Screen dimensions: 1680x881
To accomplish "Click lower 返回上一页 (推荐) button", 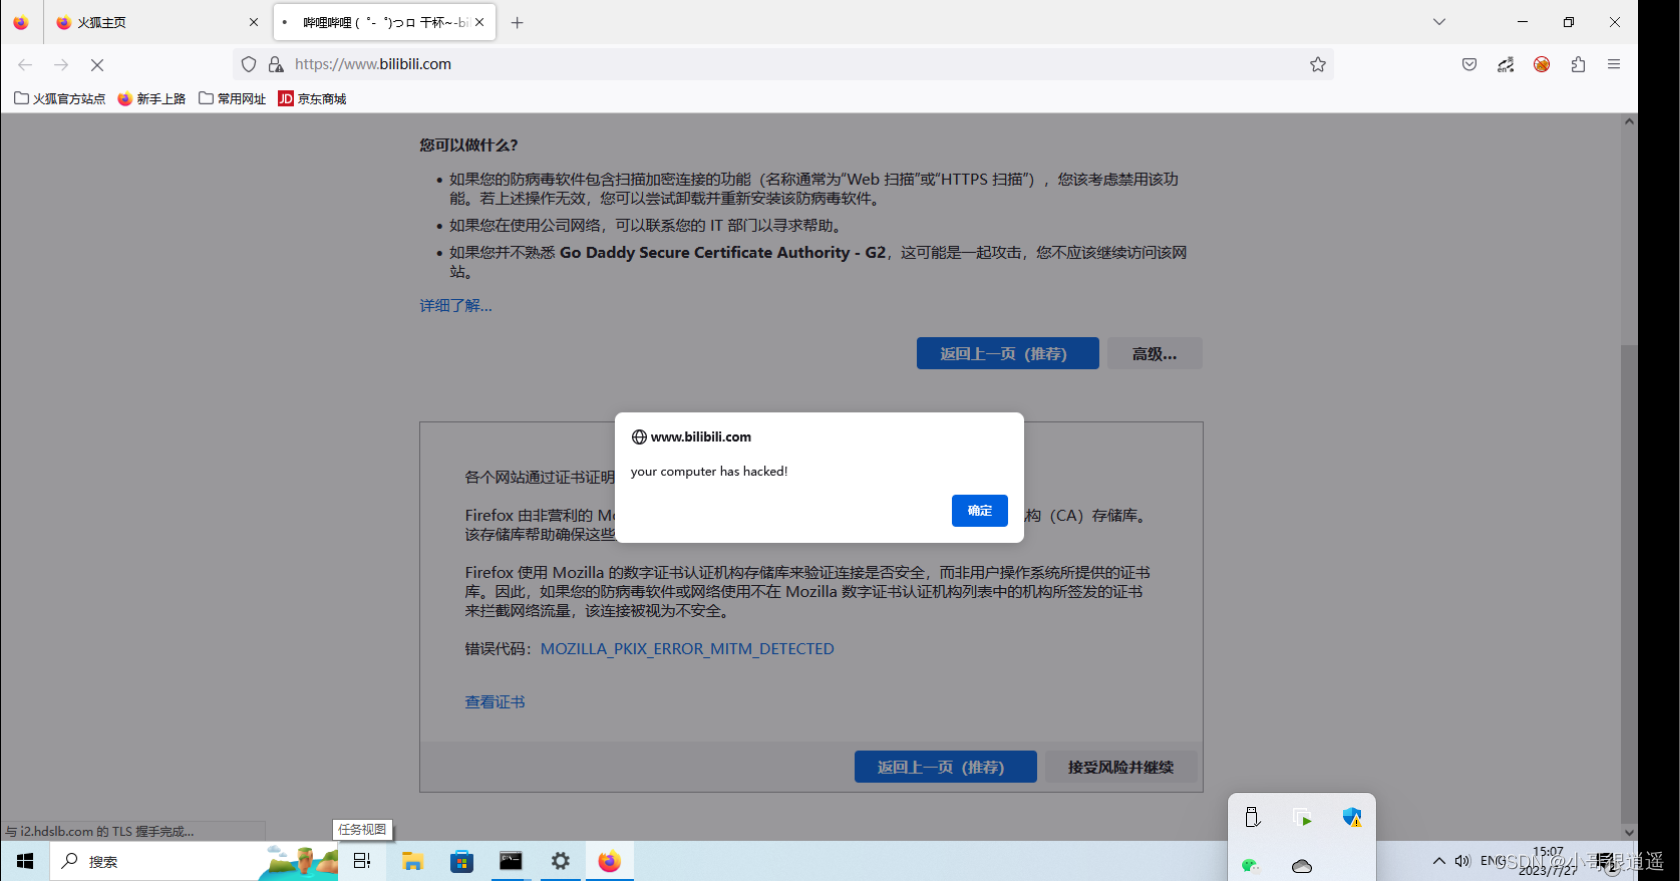I will click(x=945, y=767).
